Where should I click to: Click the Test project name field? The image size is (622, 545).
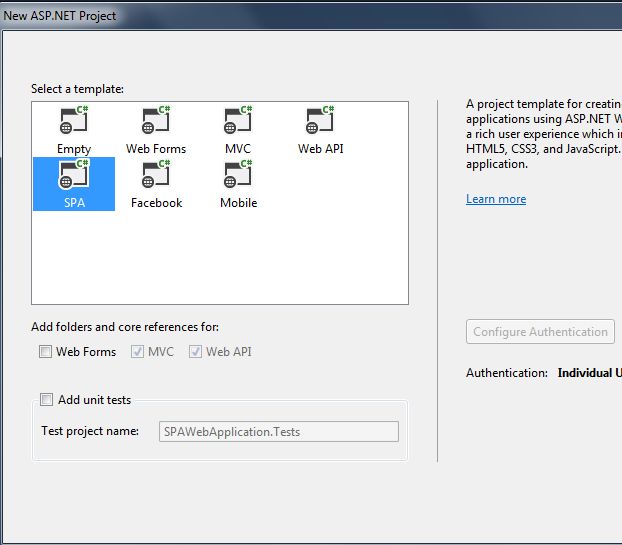(x=279, y=432)
